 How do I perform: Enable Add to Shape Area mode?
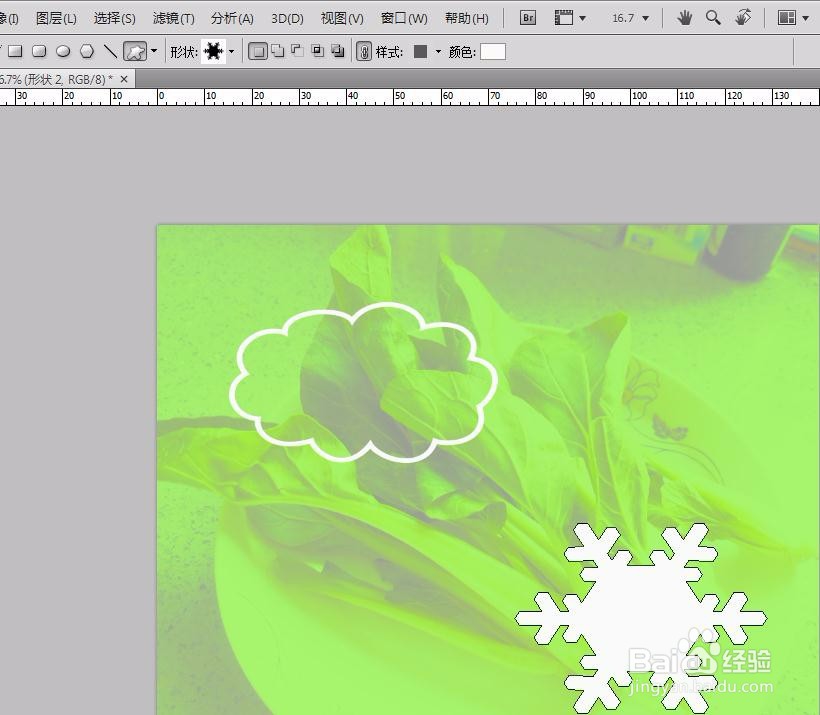278,51
